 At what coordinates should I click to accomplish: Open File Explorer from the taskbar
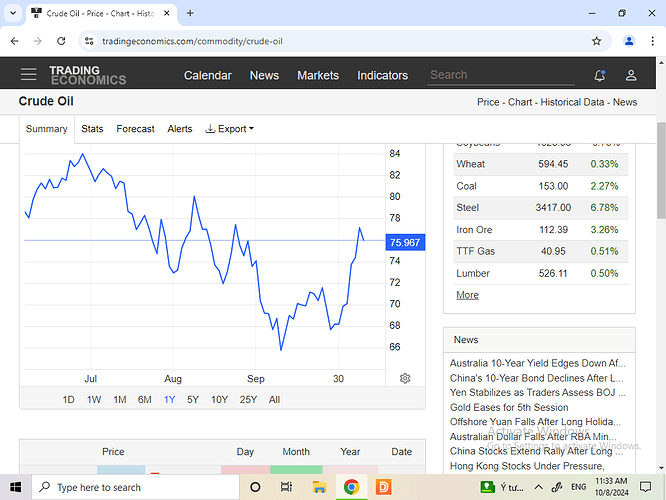click(319, 487)
